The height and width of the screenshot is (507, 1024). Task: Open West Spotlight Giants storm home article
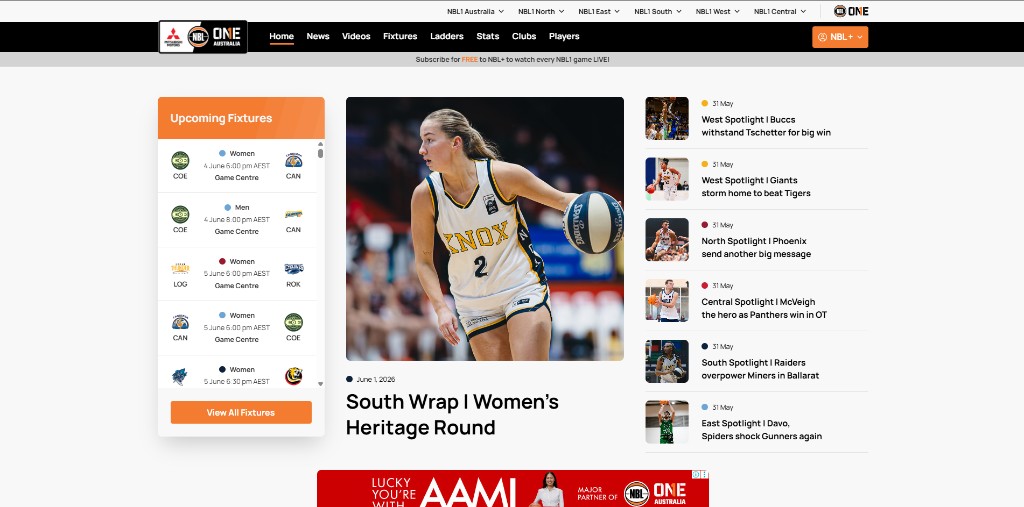click(x=756, y=187)
